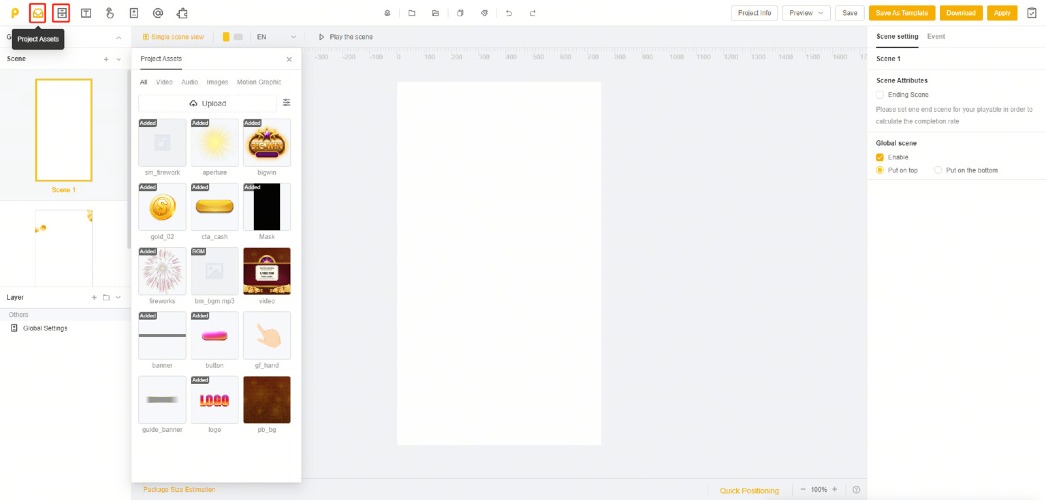Click the yellow P app logo
Viewport: 1046px width, 500px height.
[15, 13]
